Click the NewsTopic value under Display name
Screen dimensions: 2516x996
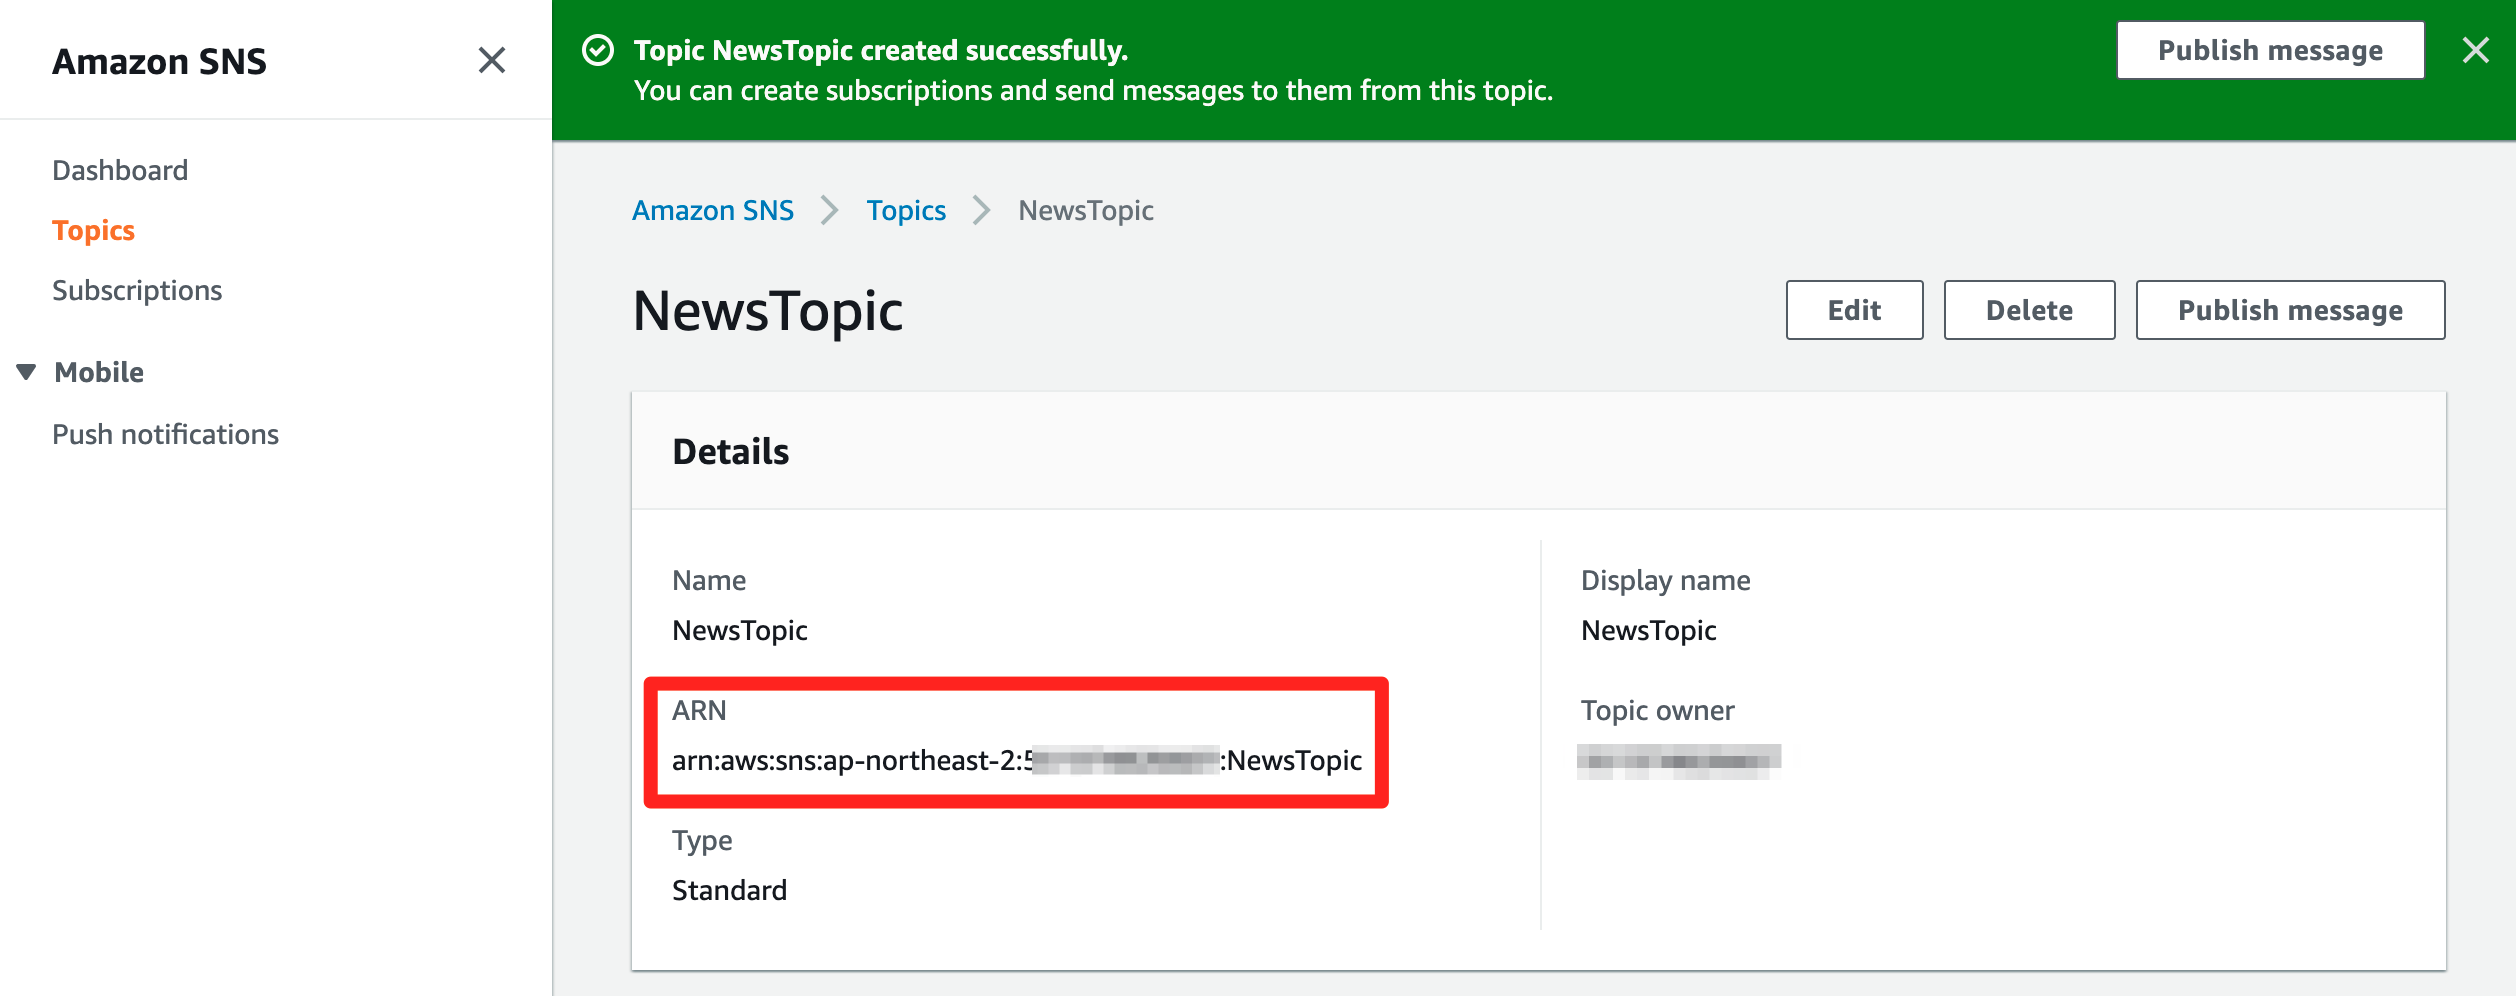pos(1648,630)
